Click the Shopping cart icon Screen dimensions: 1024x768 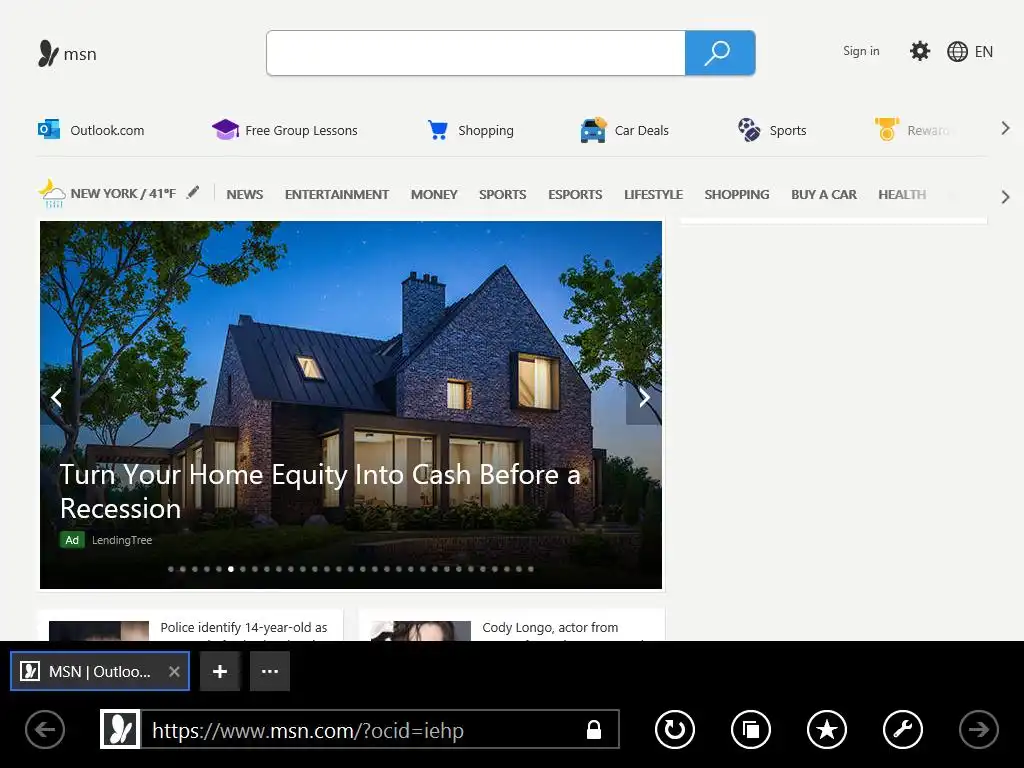coord(438,130)
